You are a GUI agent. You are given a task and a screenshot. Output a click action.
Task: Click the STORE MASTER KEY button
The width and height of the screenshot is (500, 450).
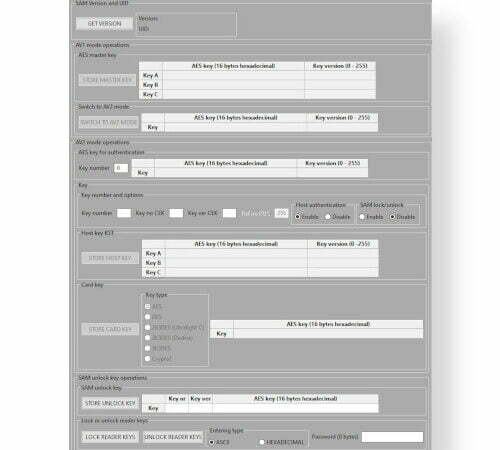pyautogui.click(x=107, y=80)
